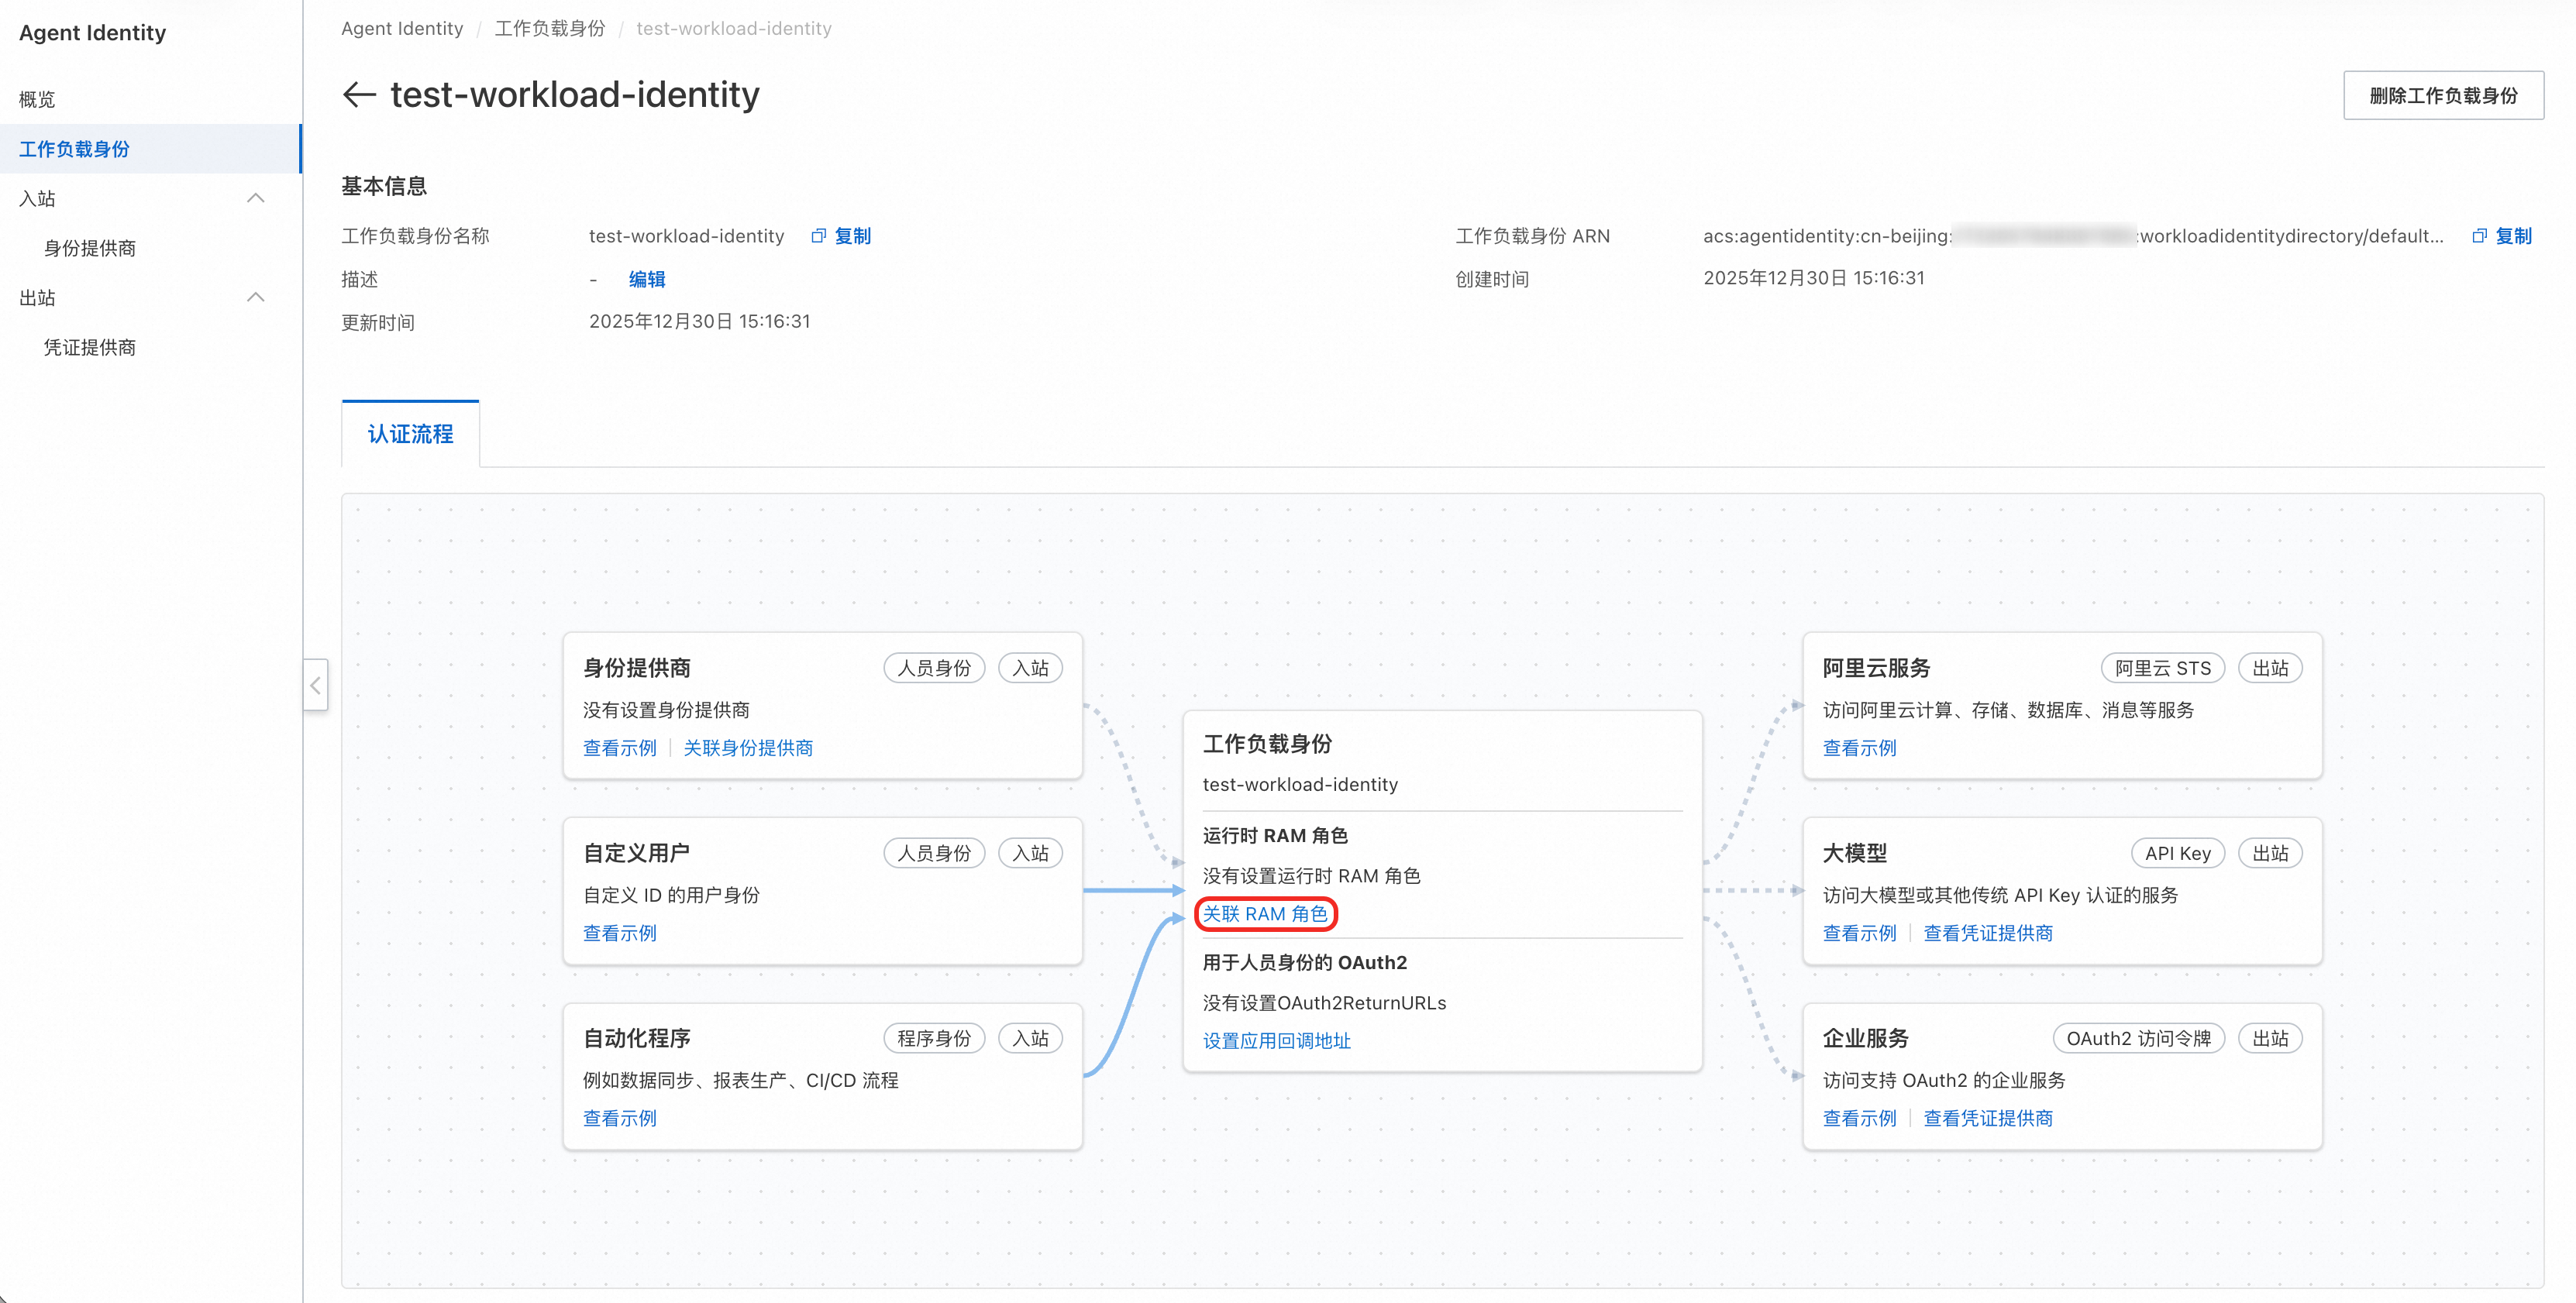Click the back arrow beside test-workload-identity title
The height and width of the screenshot is (1303, 2576).
[359, 95]
